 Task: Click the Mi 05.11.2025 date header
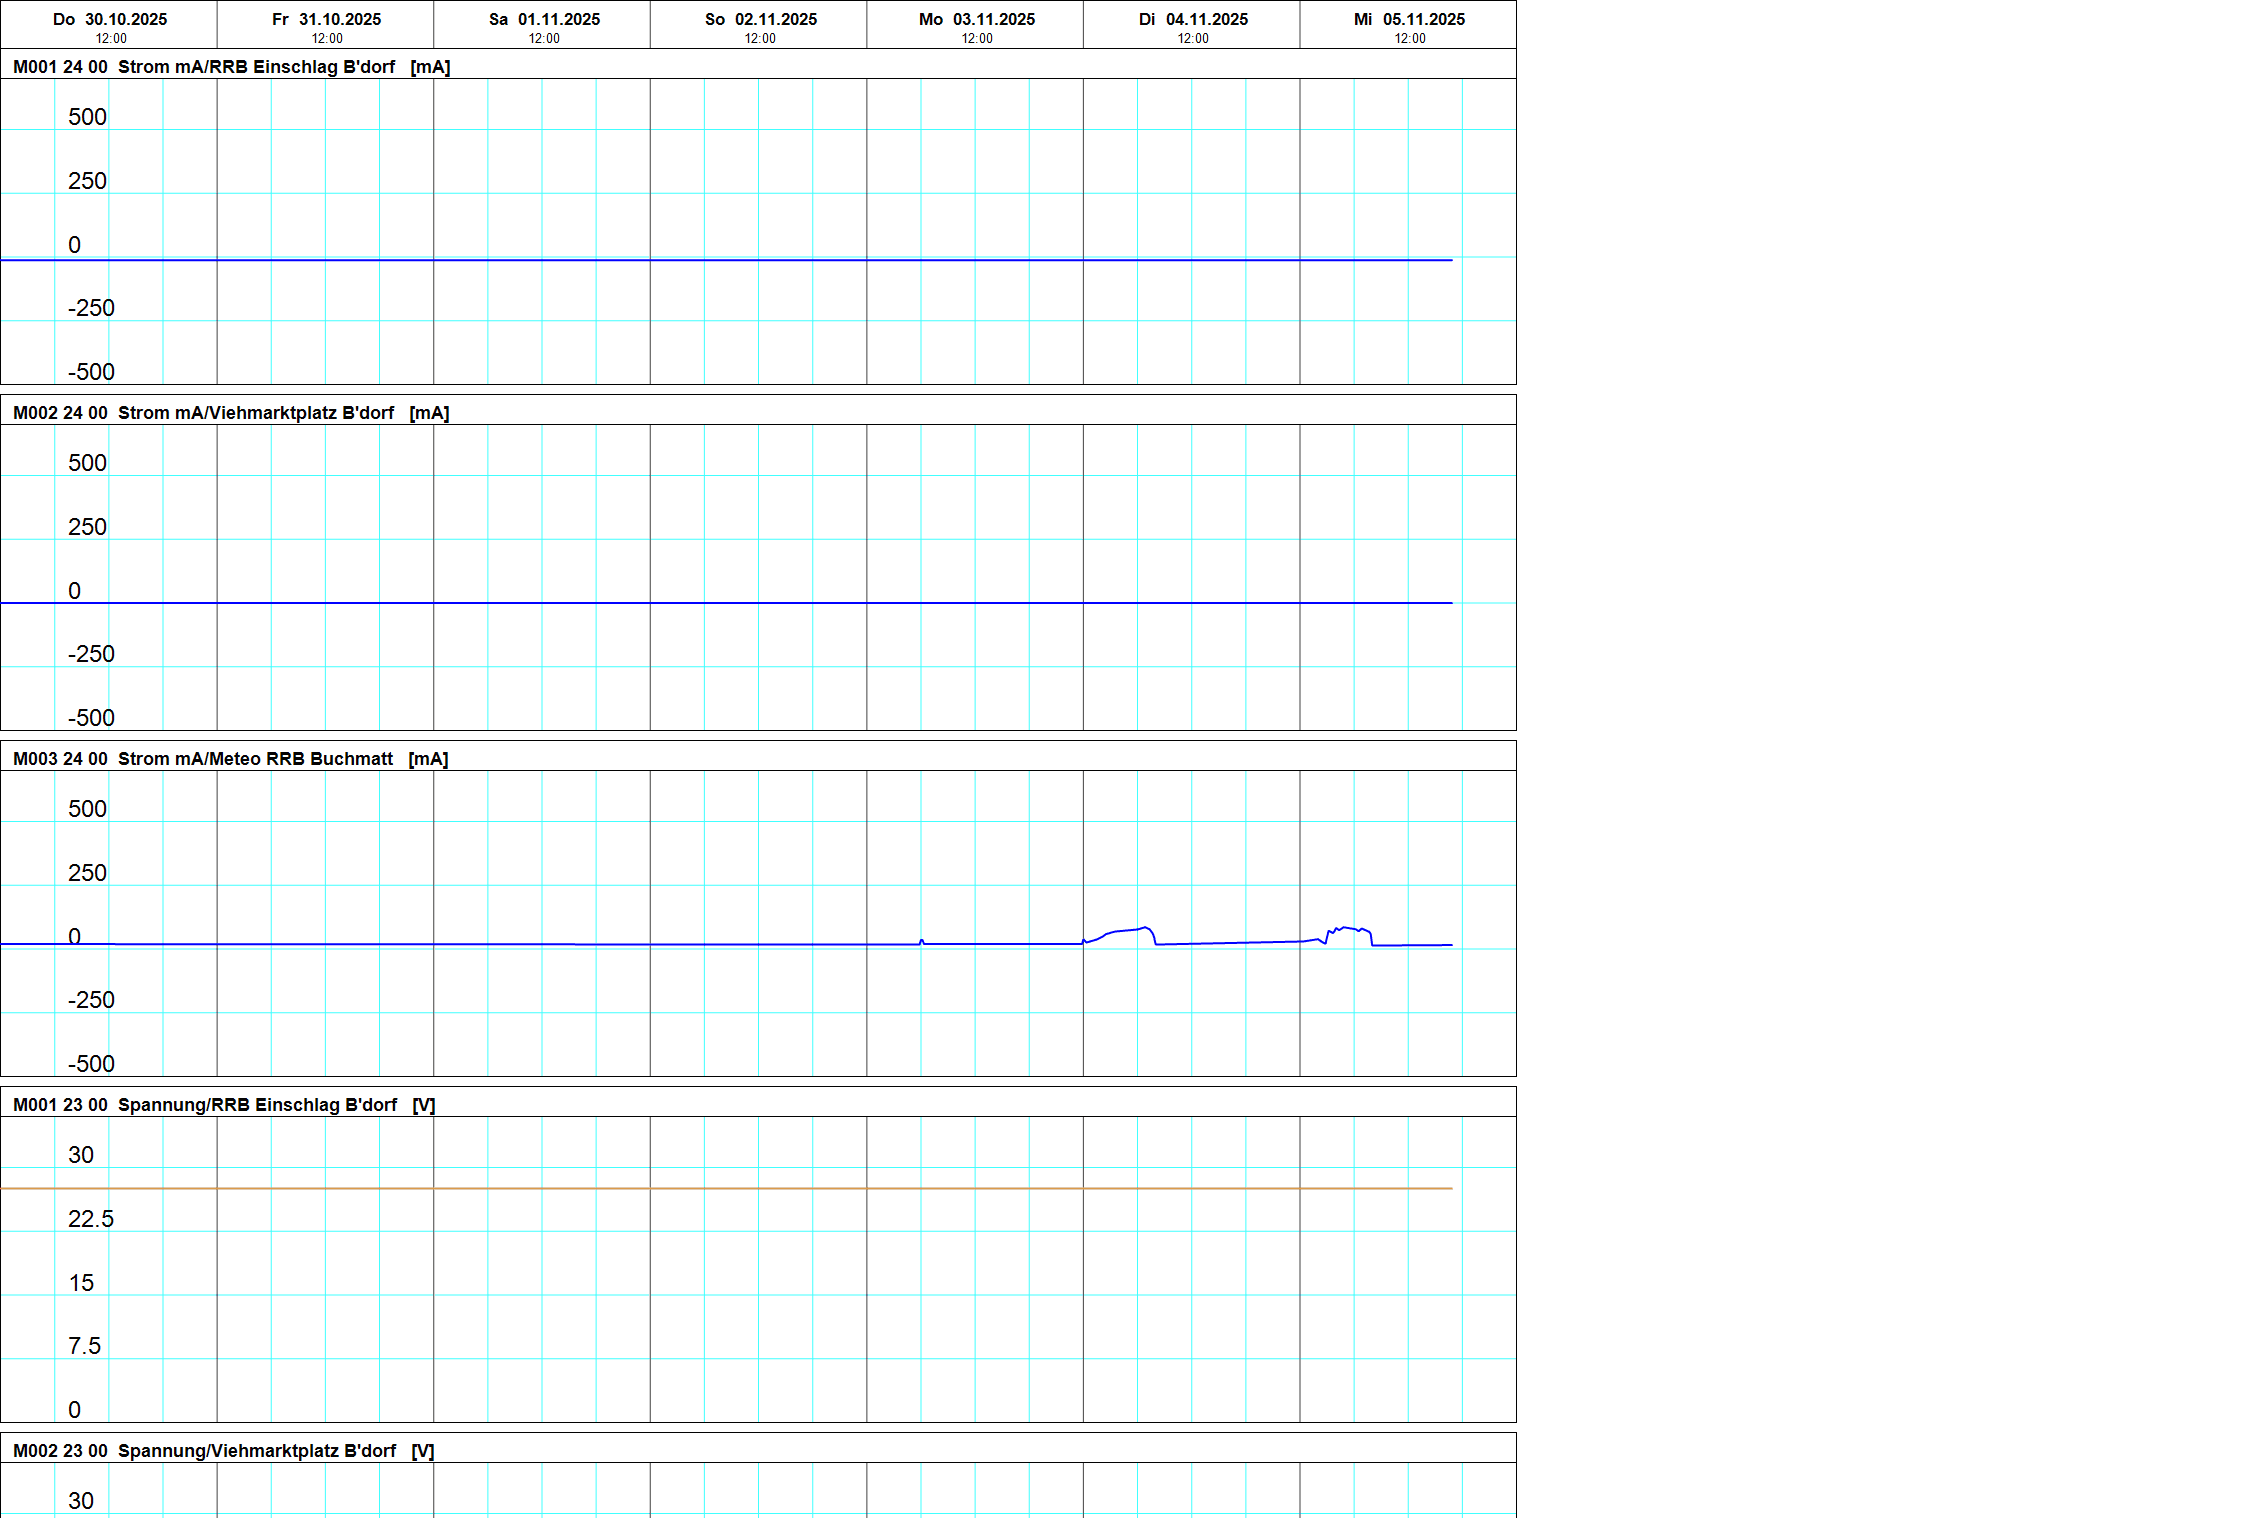1409,20
